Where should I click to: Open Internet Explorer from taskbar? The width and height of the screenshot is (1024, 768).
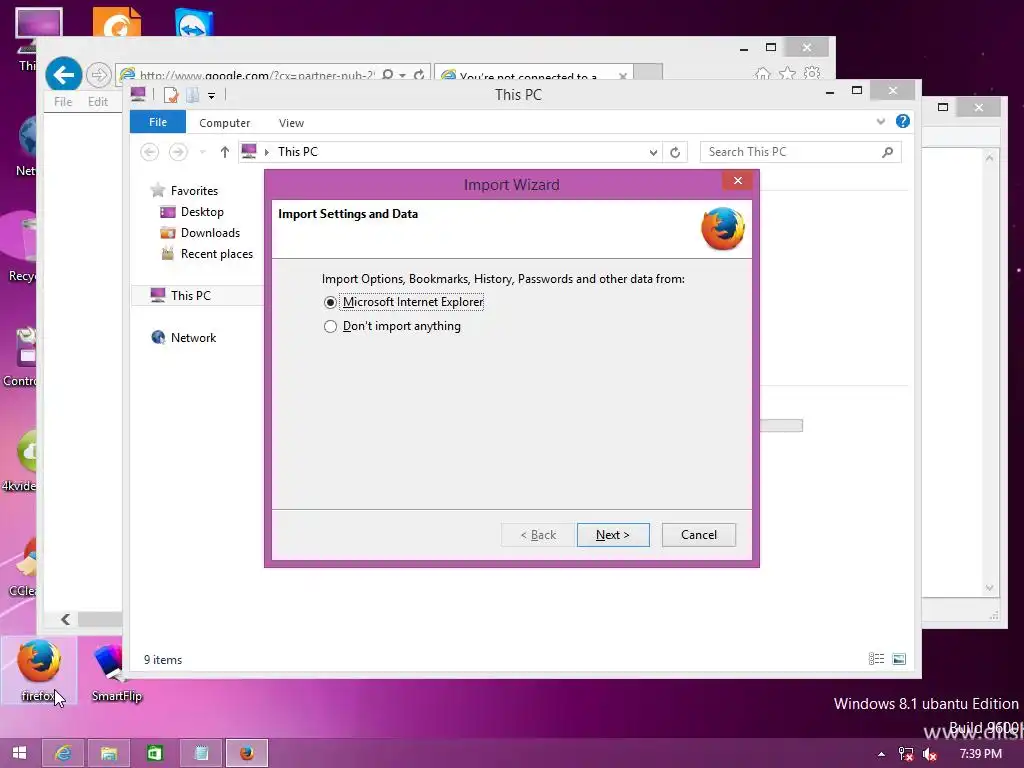tap(63, 753)
